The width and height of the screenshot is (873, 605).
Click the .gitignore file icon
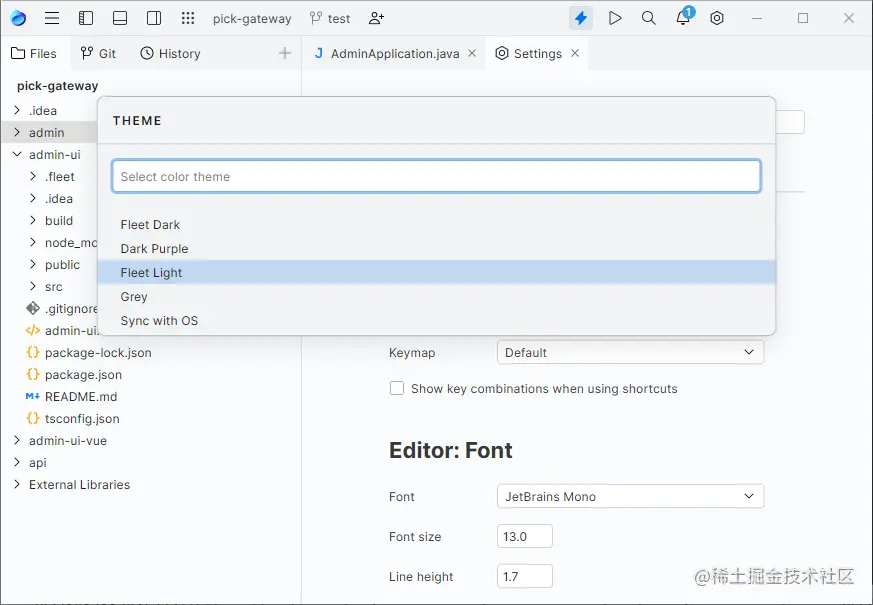(x=33, y=308)
